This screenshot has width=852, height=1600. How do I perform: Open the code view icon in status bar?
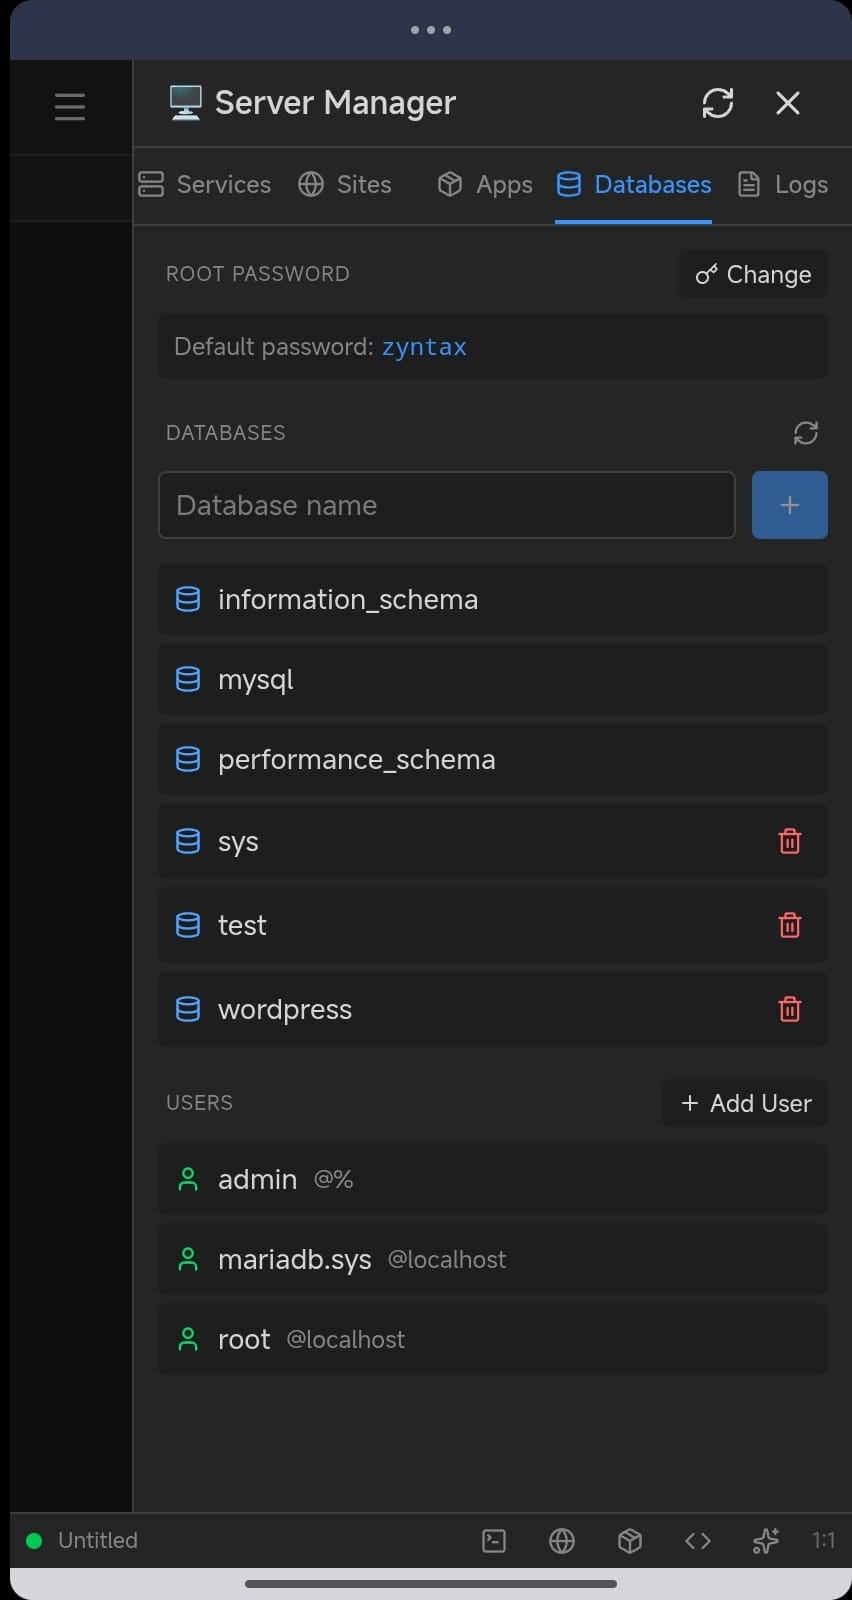point(698,1541)
